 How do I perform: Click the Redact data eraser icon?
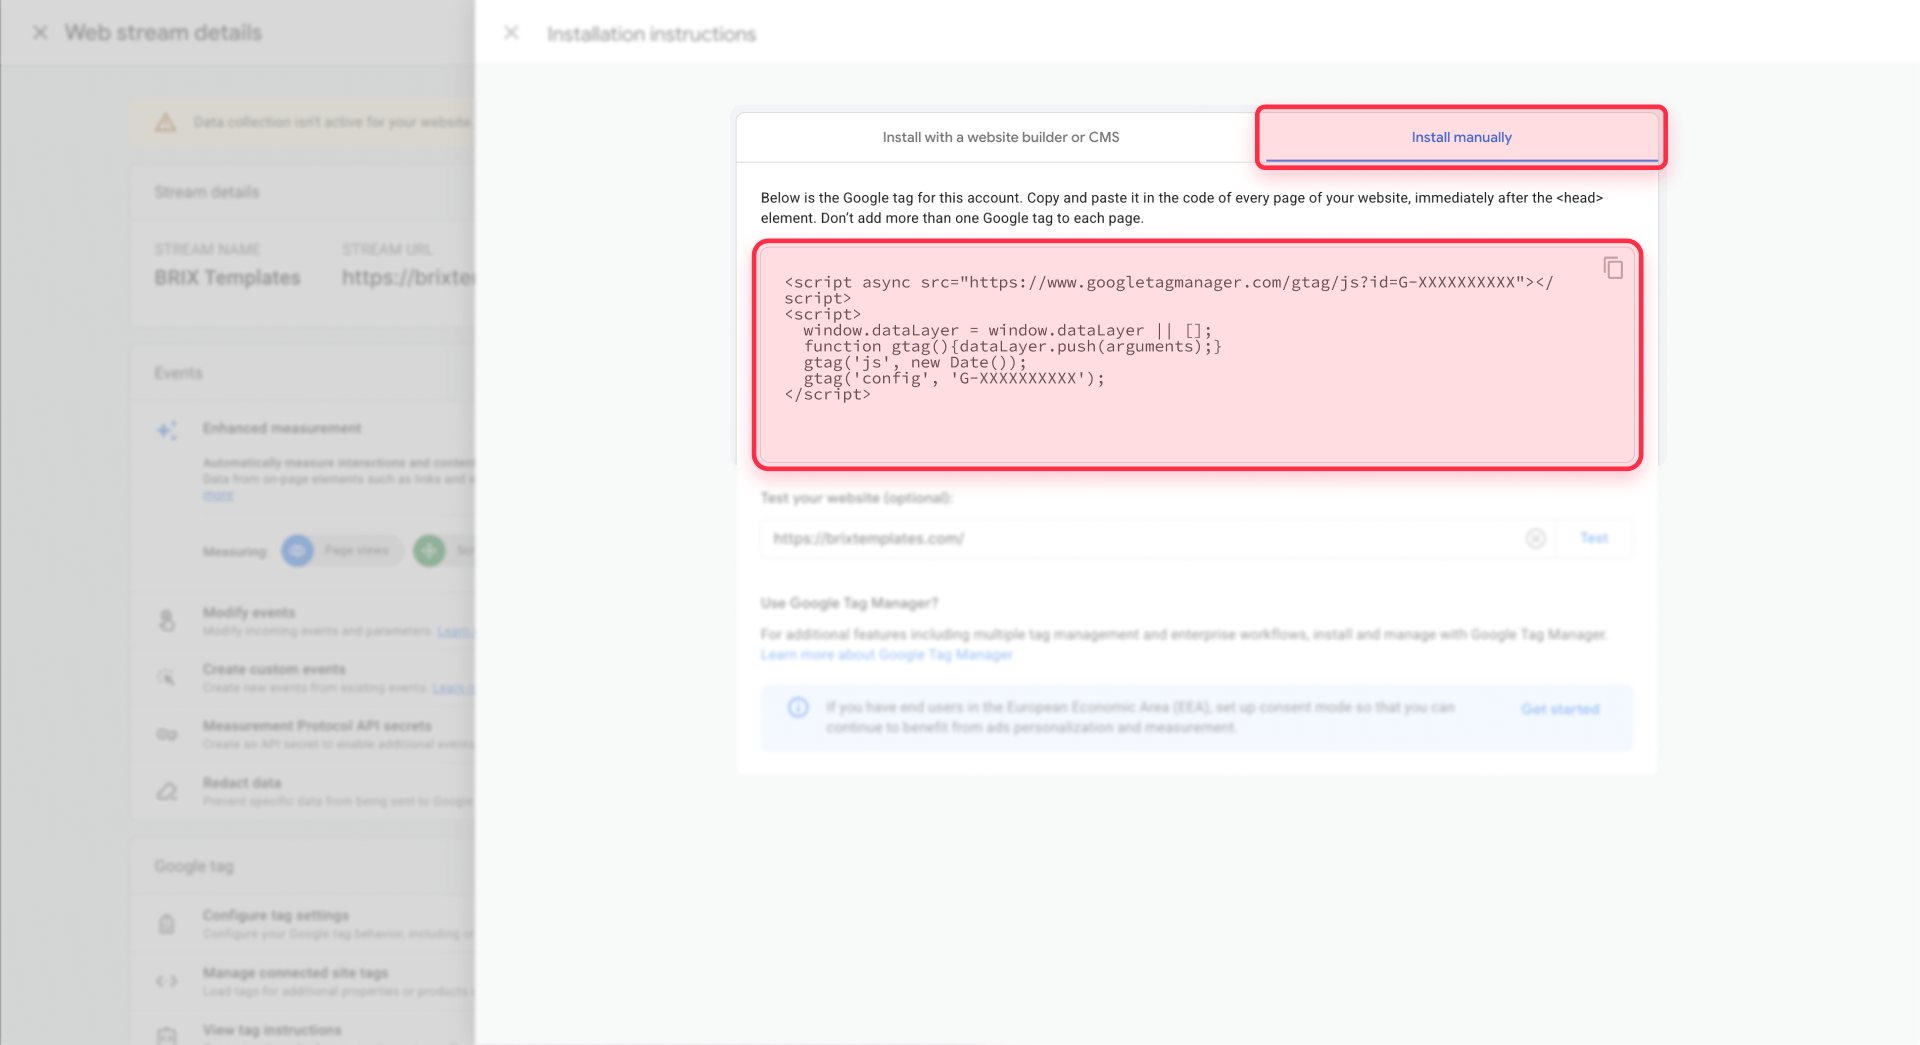coord(167,792)
